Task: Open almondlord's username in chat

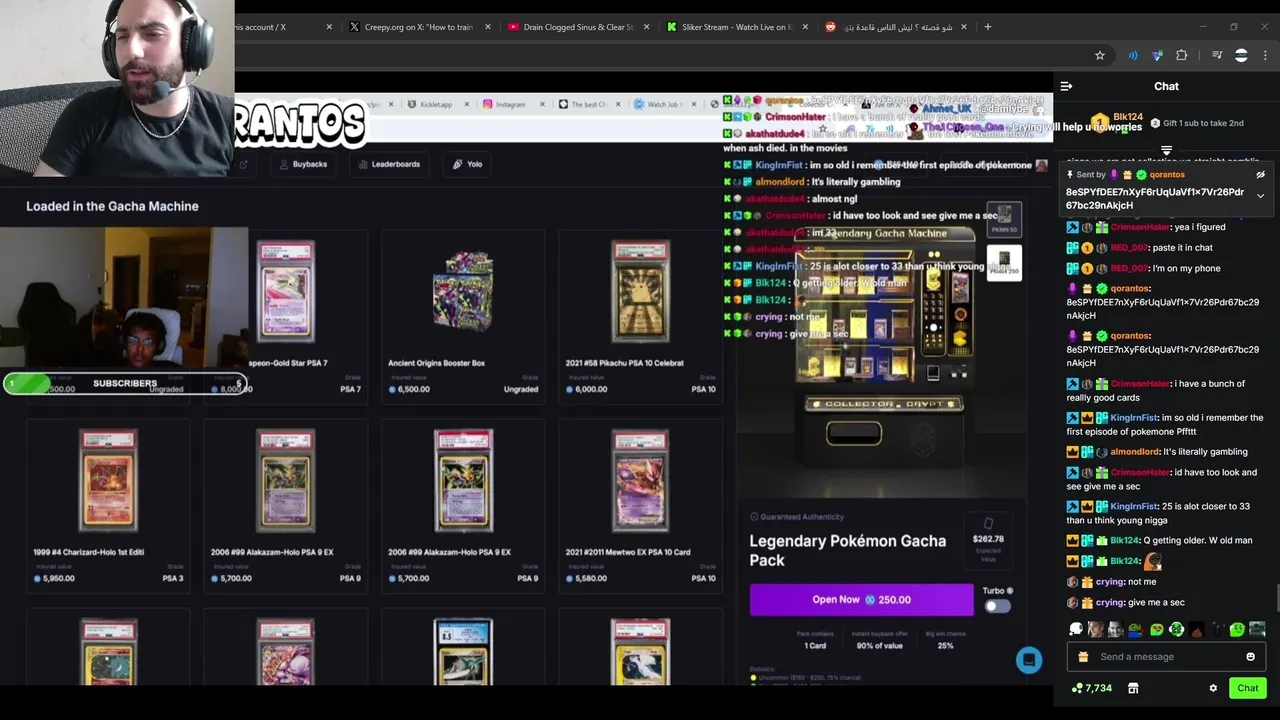Action: [x=1135, y=452]
